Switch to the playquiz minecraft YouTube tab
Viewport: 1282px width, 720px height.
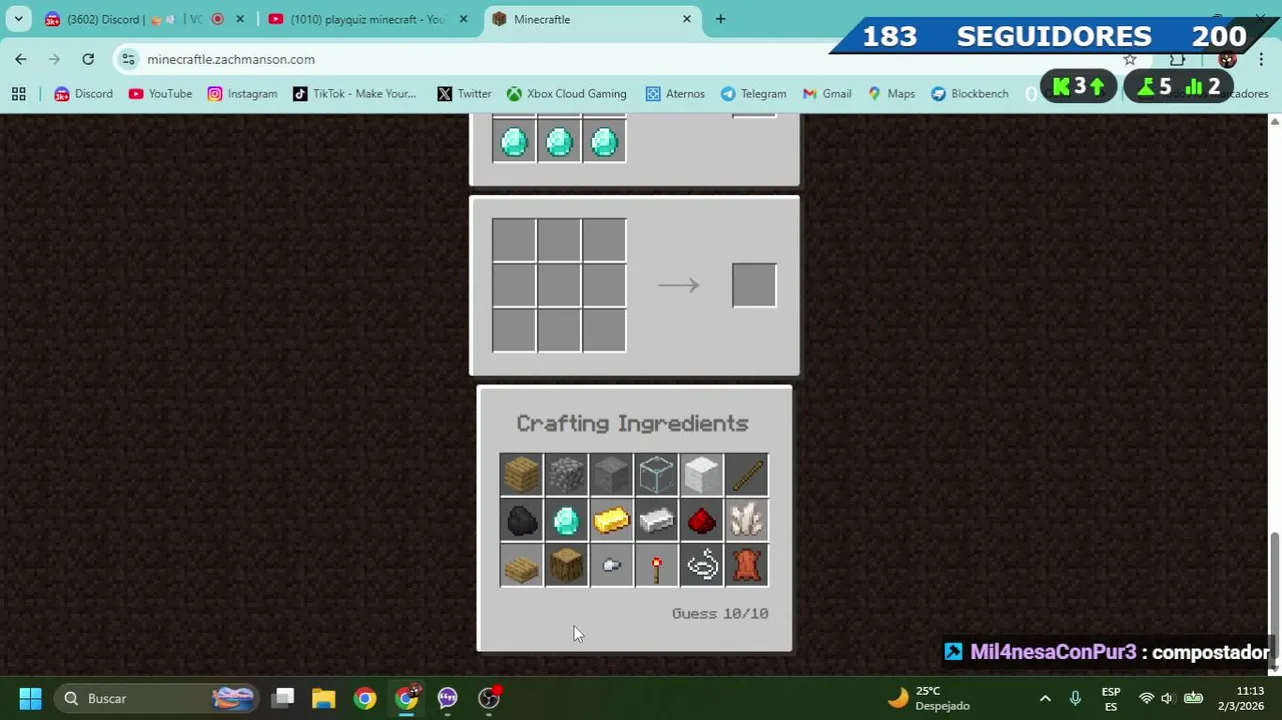point(367,19)
